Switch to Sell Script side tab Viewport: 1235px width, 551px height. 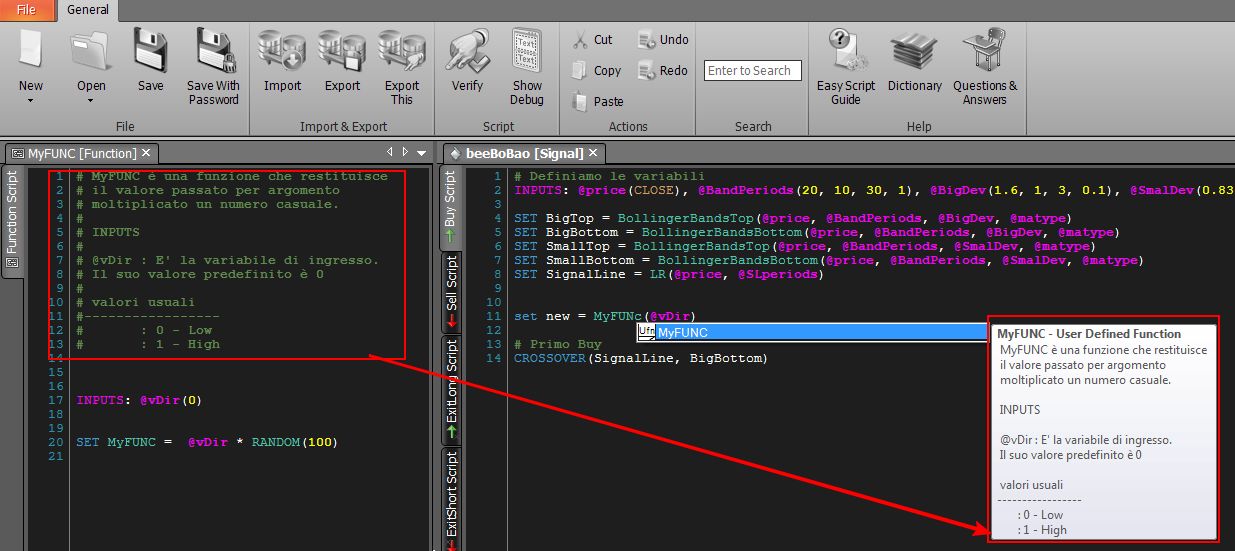pos(451,291)
